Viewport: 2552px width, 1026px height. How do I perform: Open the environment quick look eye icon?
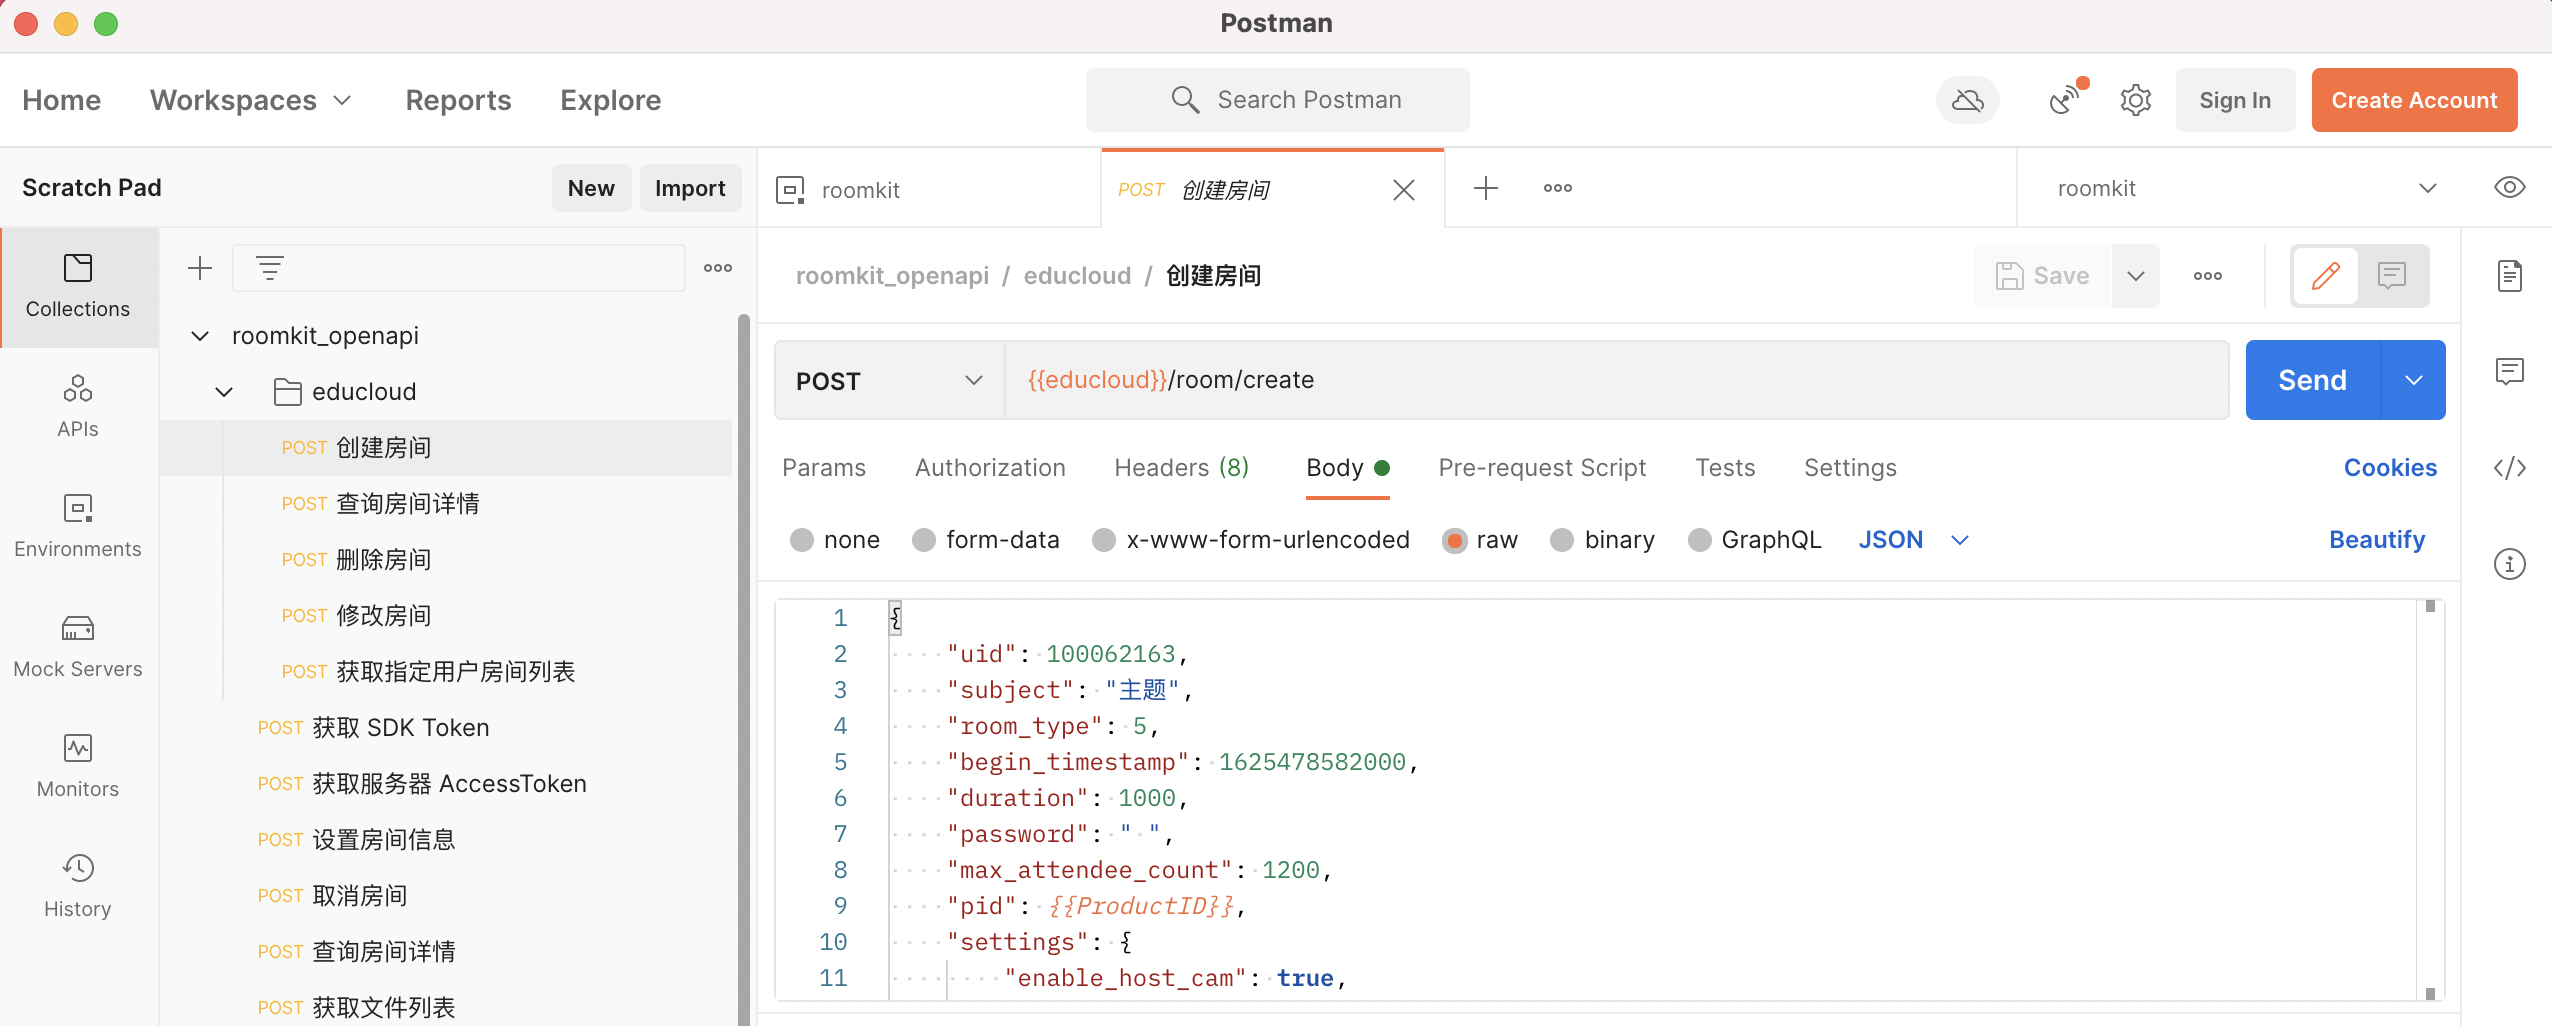[2511, 187]
